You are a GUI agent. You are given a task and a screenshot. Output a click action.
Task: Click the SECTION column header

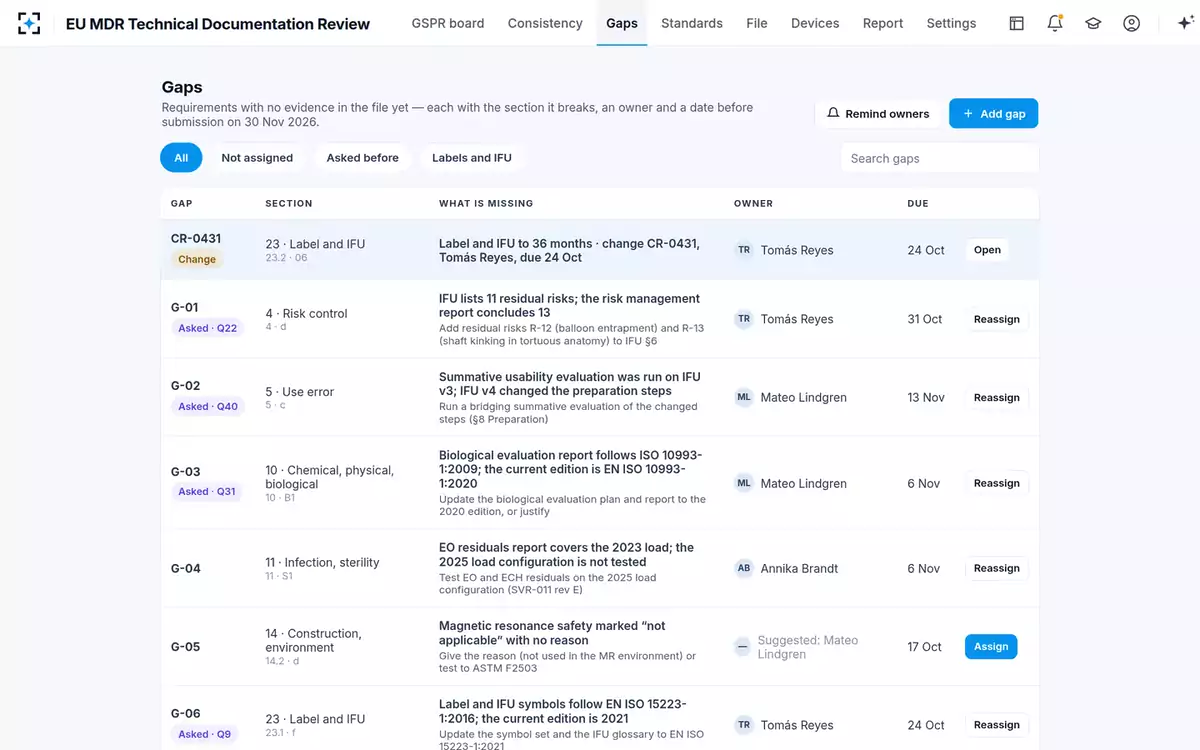pos(289,203)
